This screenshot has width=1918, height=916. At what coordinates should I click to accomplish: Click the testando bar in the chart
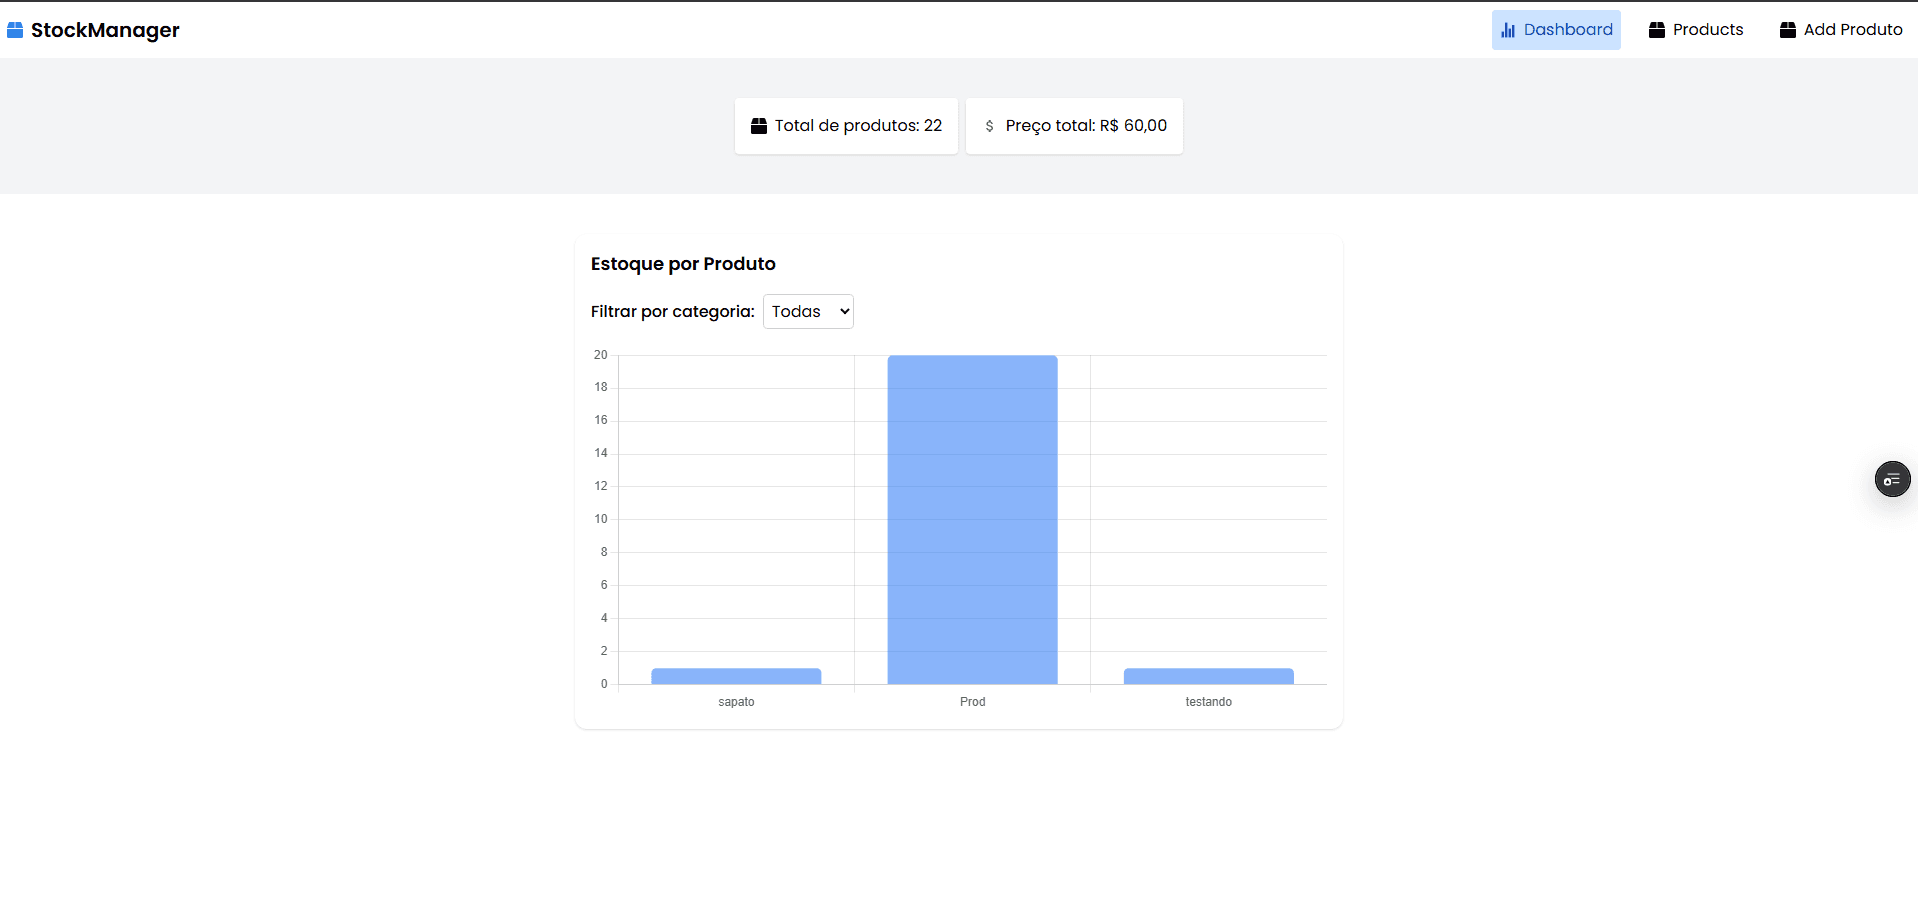[x=1208, y=674]
